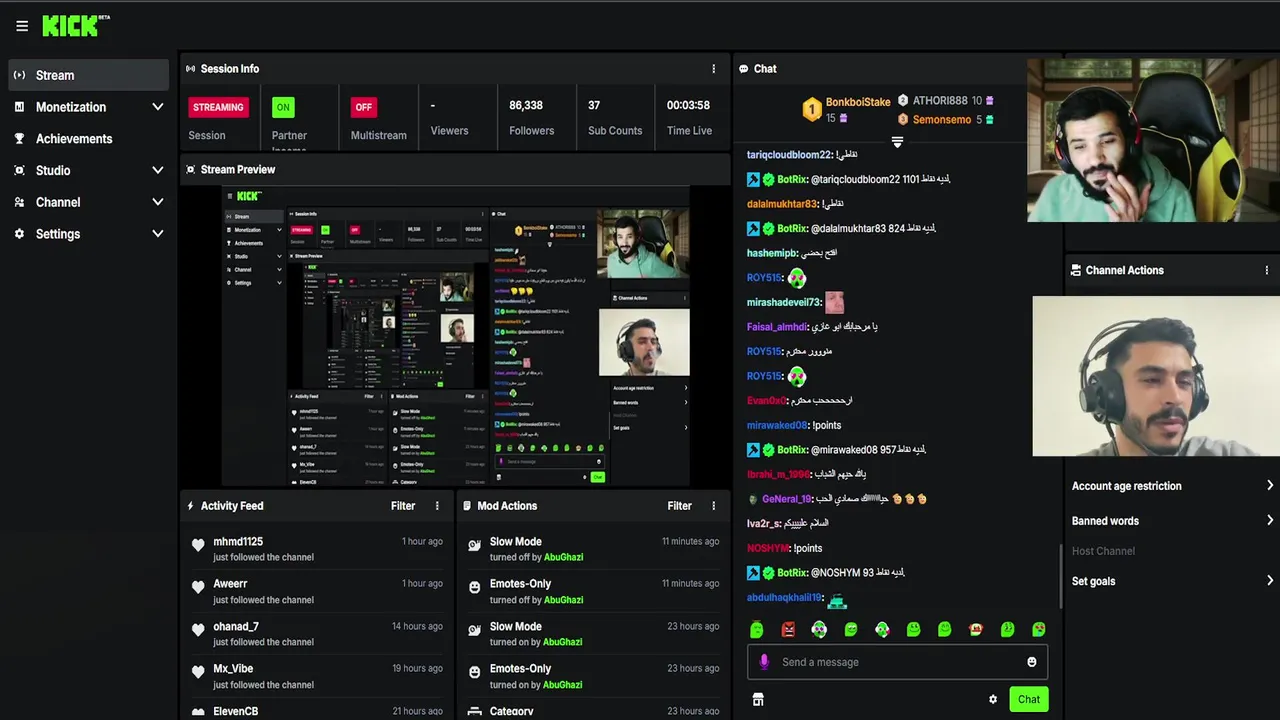Click username Evan0x0 in chat
Image resolution: width=1280 pixels, height=720 pixels.
point(767,401)
